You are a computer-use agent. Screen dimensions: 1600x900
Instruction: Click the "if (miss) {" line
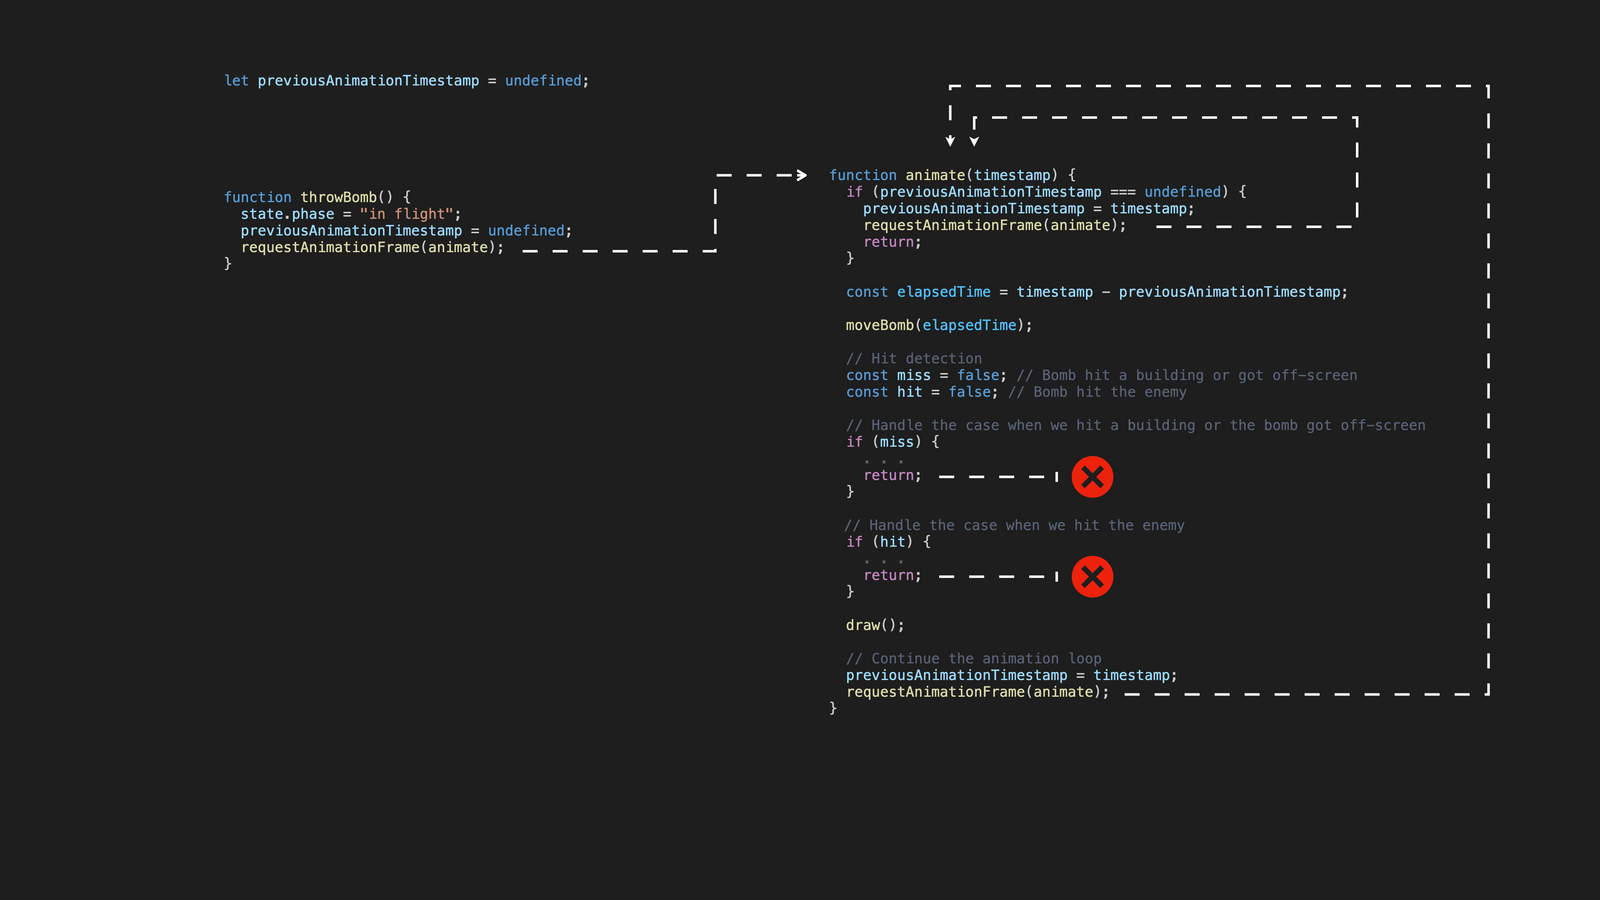[x=893, y=442]
